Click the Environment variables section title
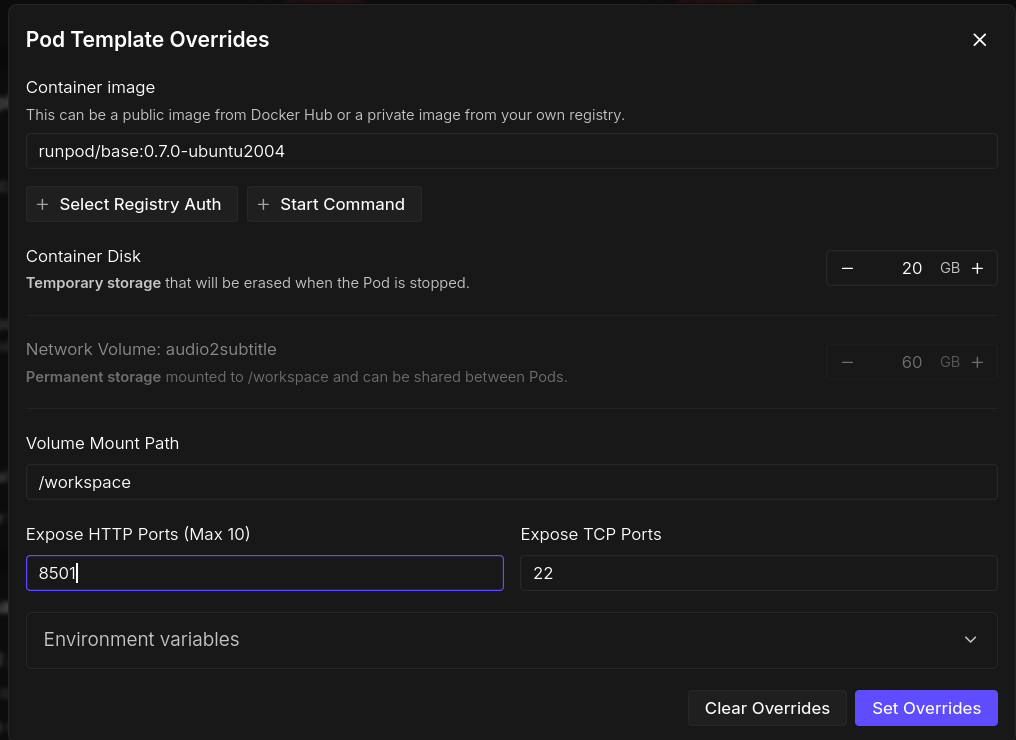Screen dimensions: 1016x740 [141, 640]
